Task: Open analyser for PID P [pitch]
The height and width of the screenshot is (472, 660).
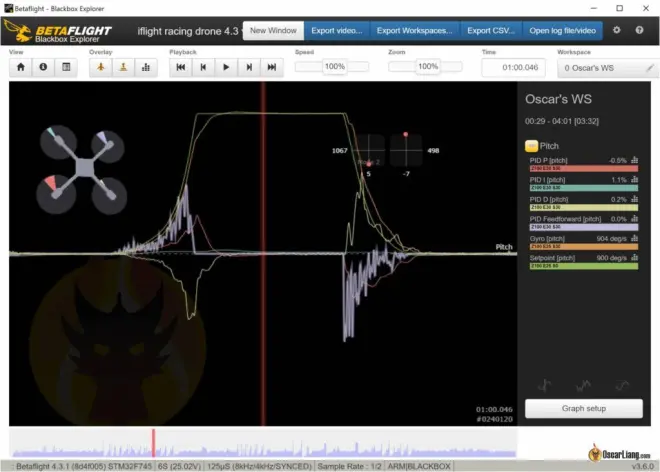Action: [x=634, y=160]
